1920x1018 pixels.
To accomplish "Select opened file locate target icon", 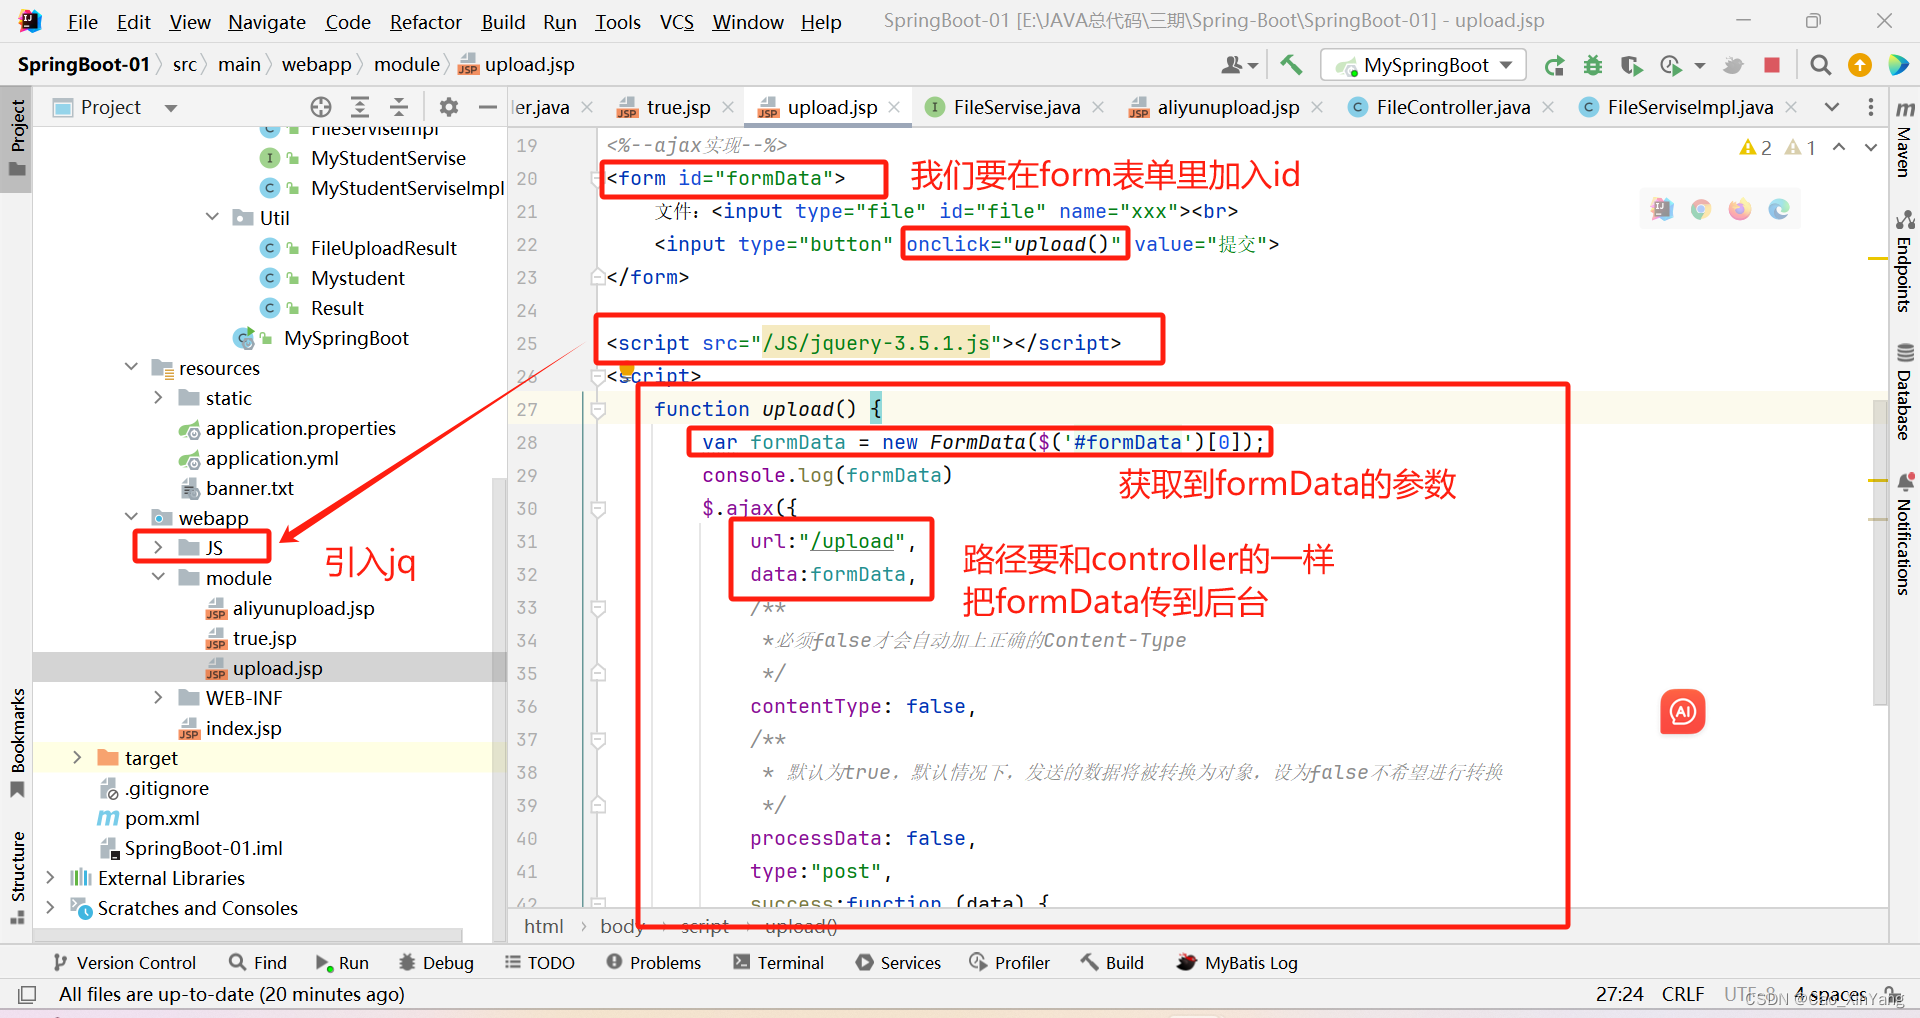I will click(320, 107).
